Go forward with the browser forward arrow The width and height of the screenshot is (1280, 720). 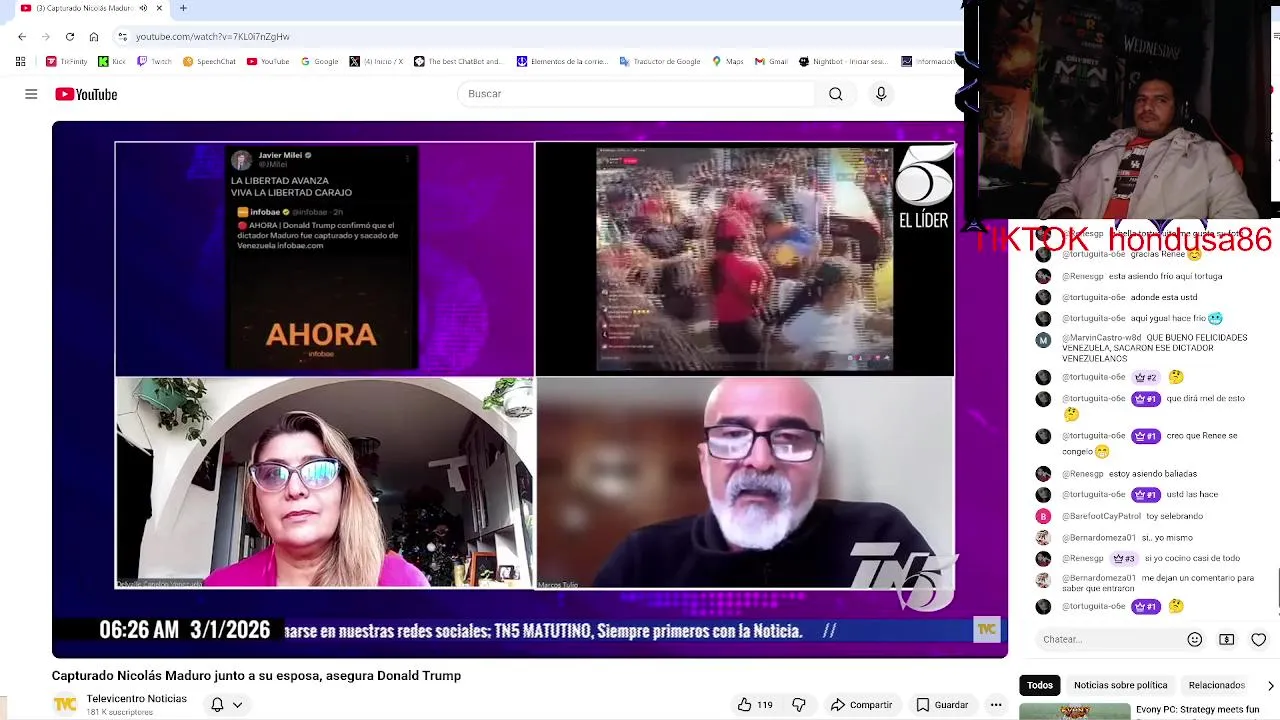click(x=46, y=37)
